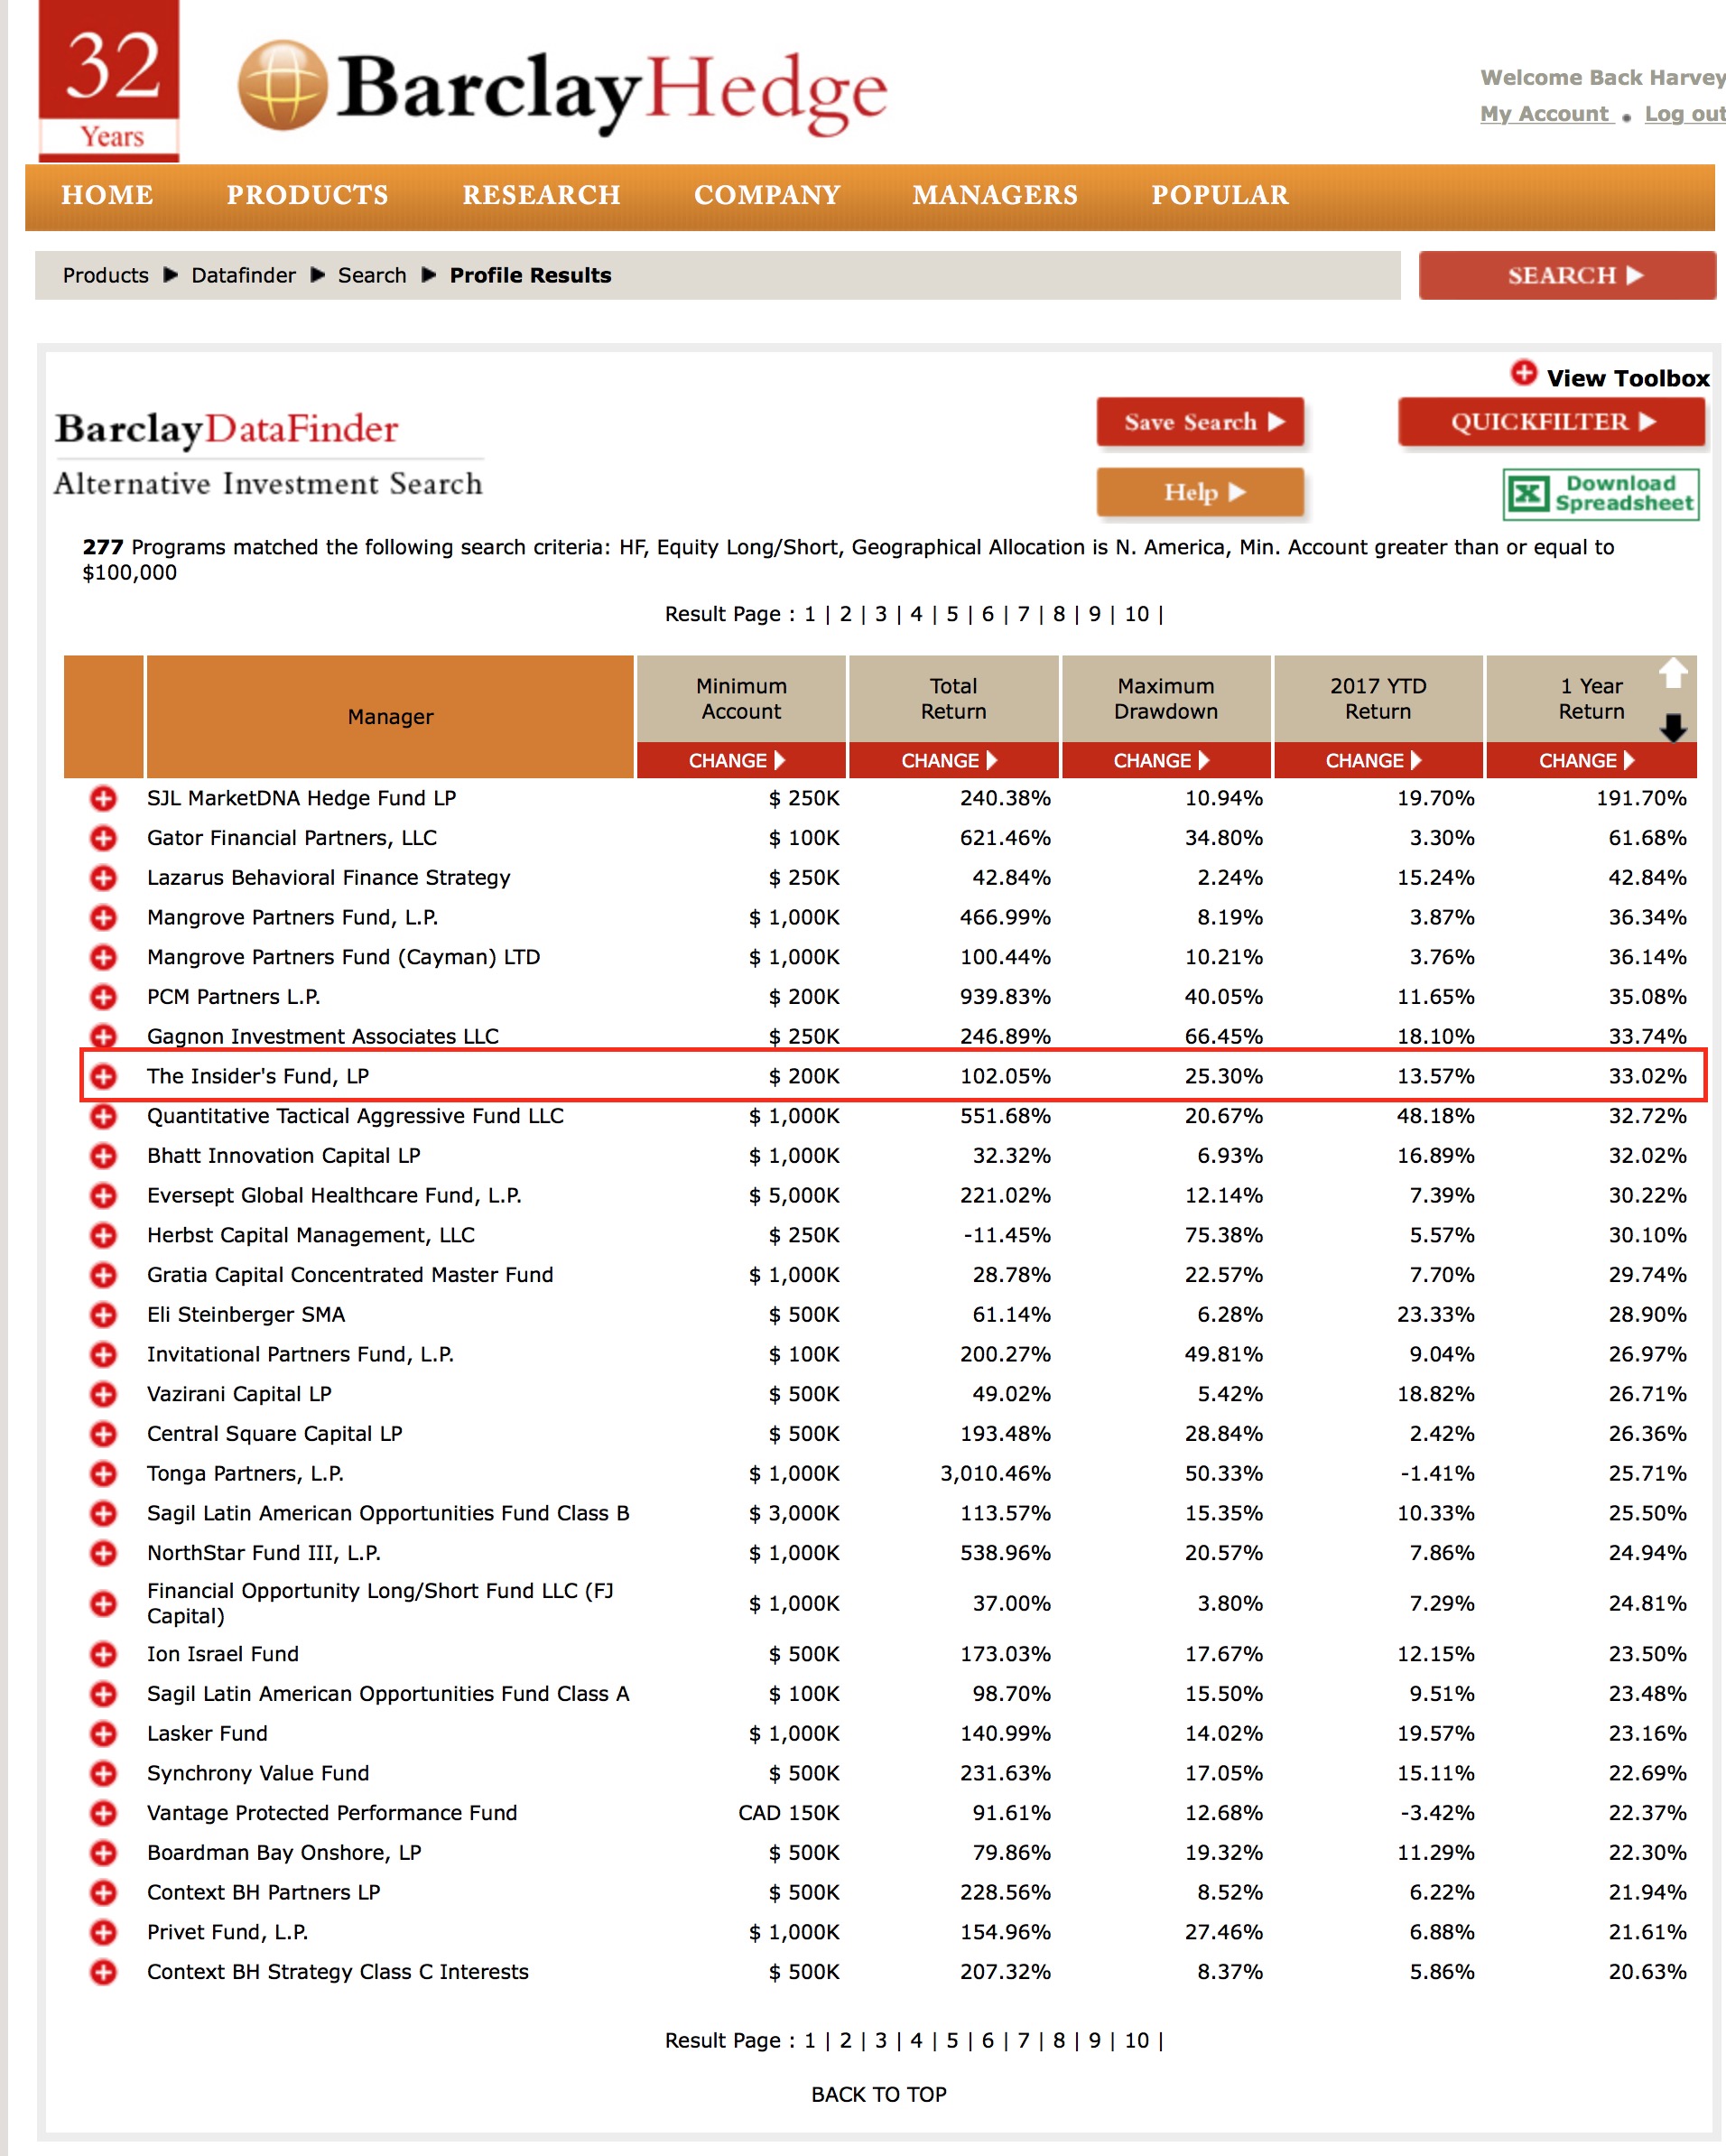
Task: Click plus icon beside The Insider's Fund, LP
Action: coord(103,1076)
